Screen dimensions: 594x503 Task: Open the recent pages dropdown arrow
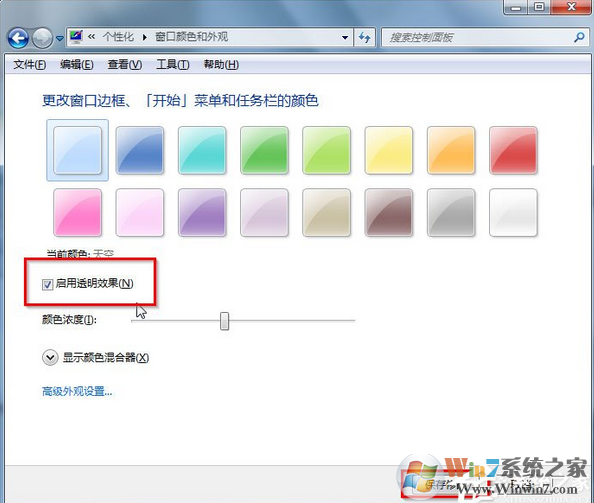[x=59, y=38]
